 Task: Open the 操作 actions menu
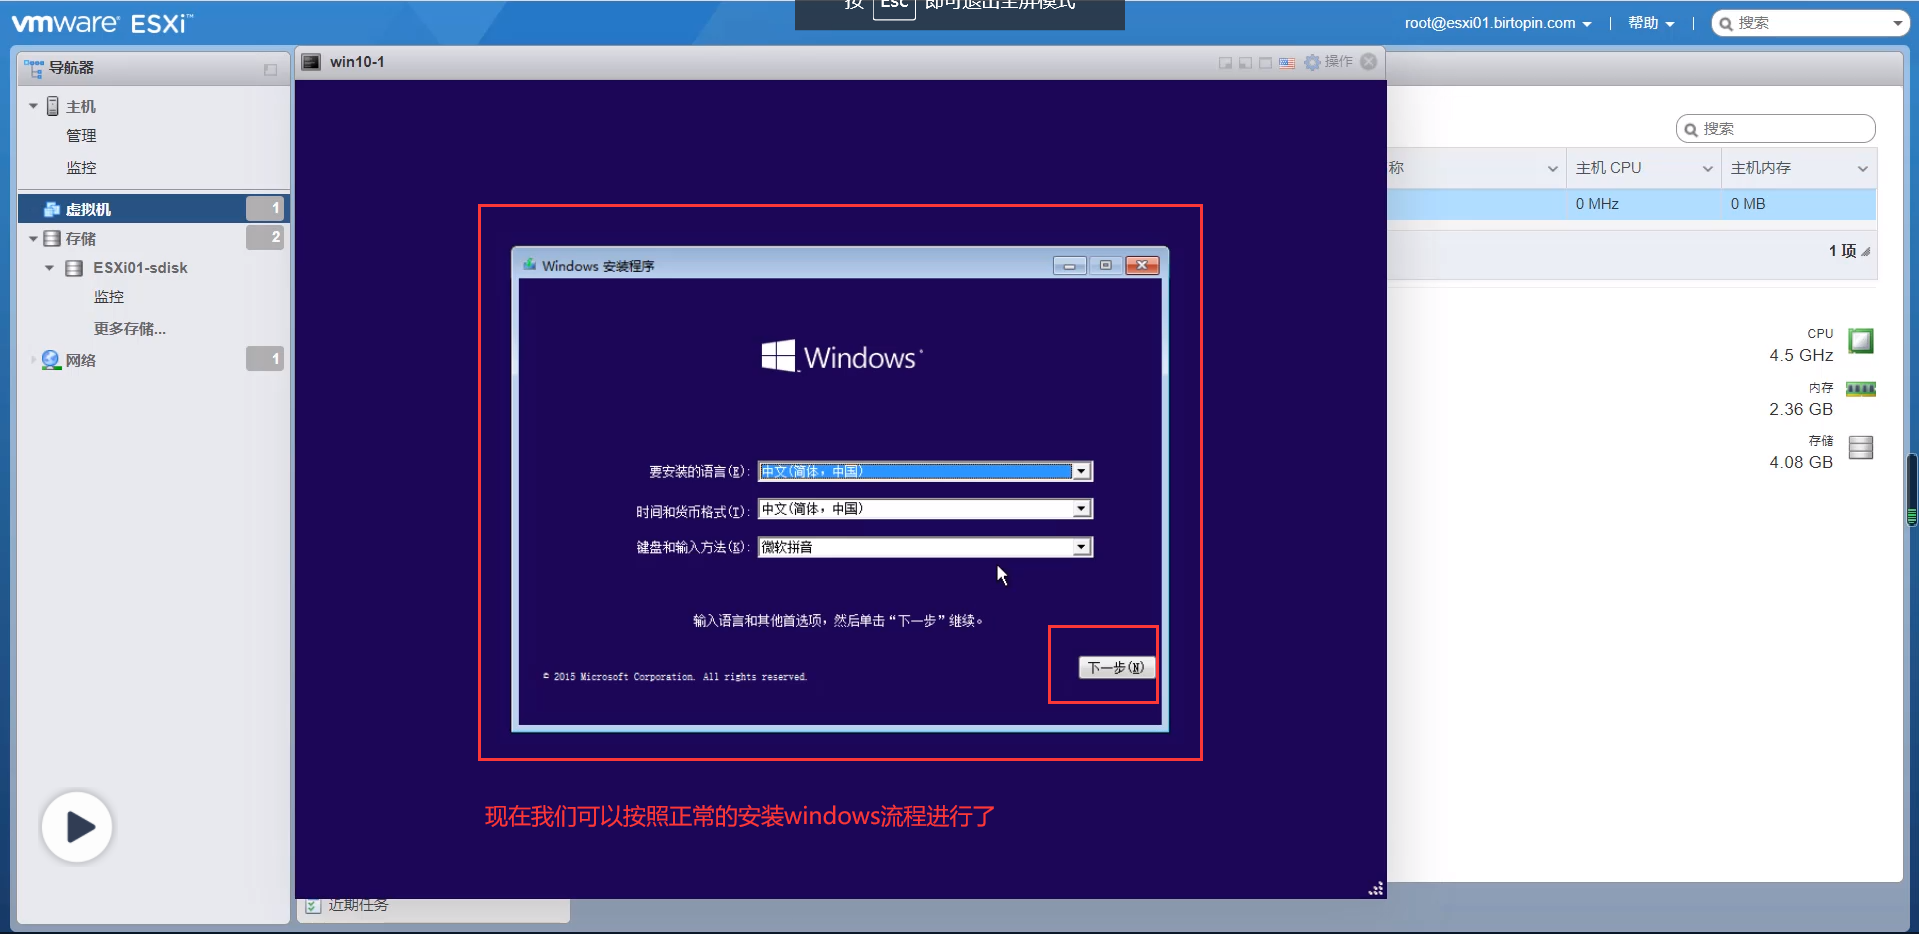click(x=1338, y=62)
